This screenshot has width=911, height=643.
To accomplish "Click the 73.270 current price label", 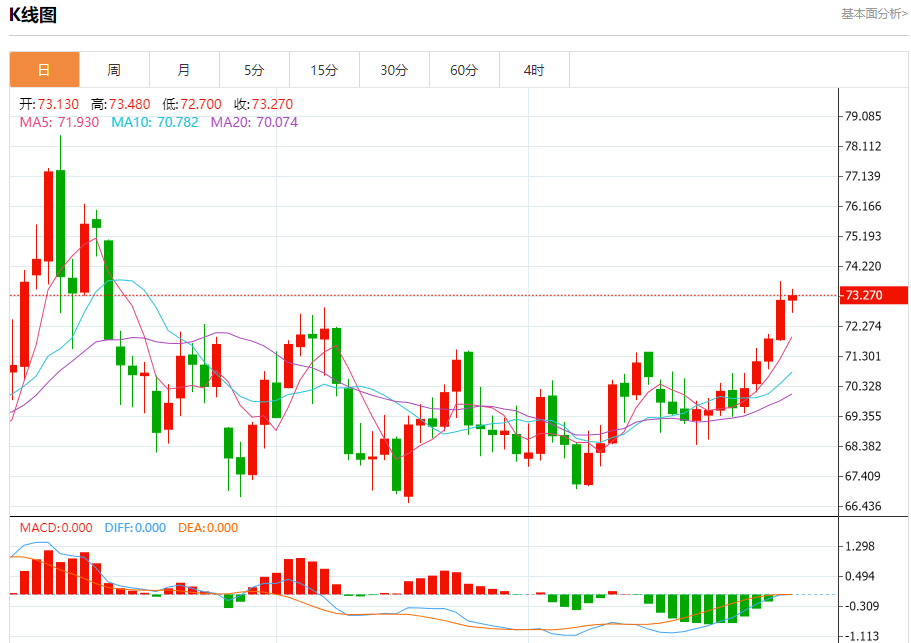I will [874, 295].
